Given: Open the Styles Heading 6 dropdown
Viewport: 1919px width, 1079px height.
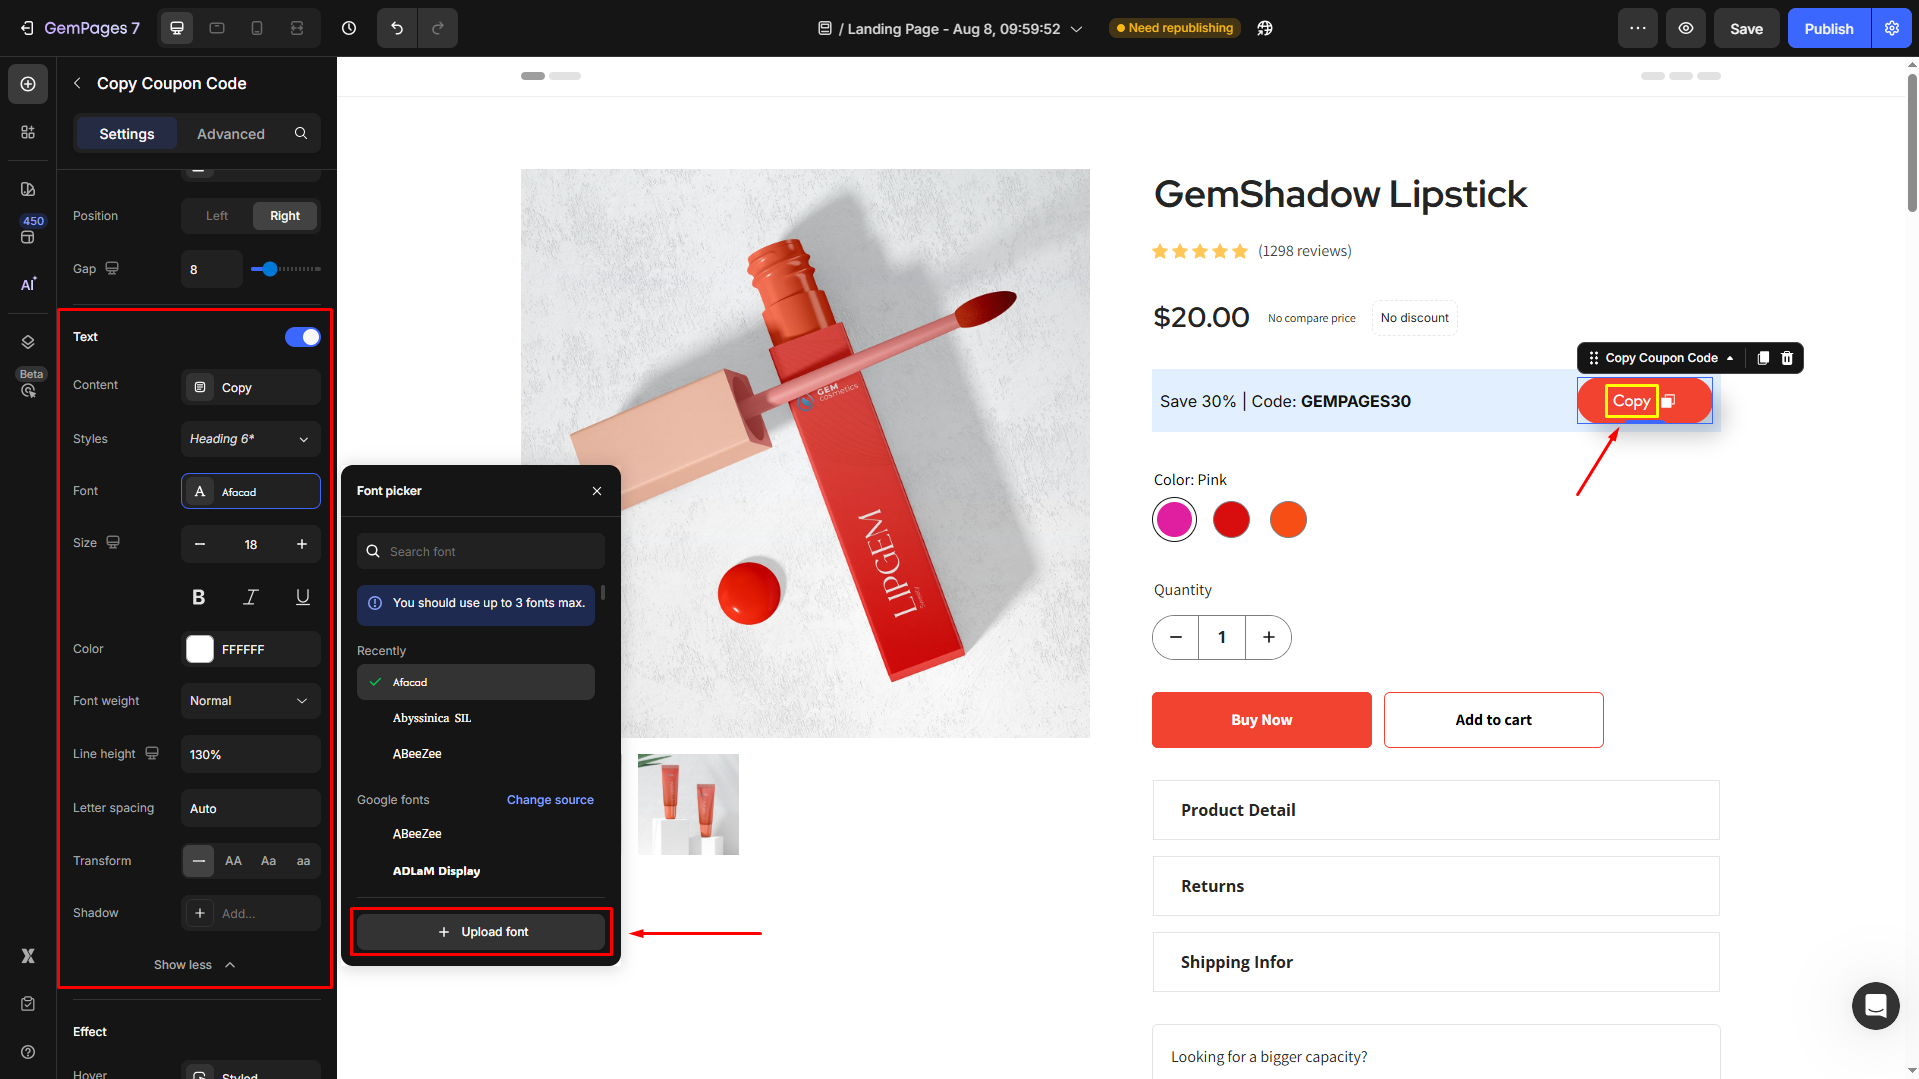Looking at the screenshot, I should tap(250, 439).
